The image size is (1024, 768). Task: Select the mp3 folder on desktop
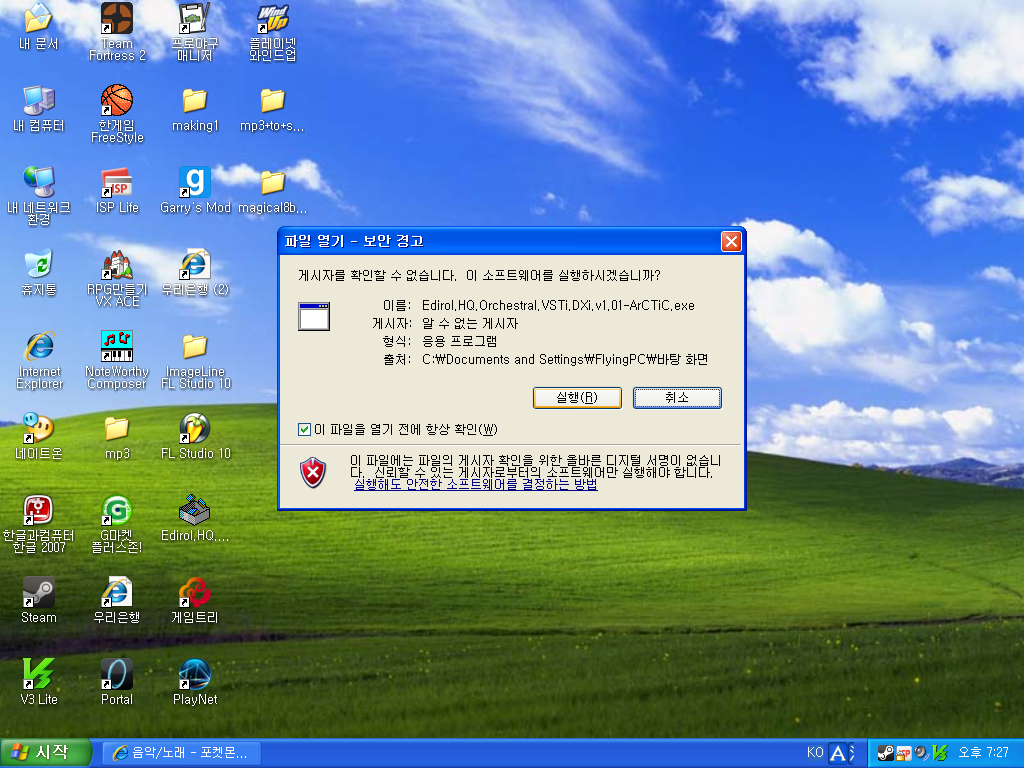[117, 436]
